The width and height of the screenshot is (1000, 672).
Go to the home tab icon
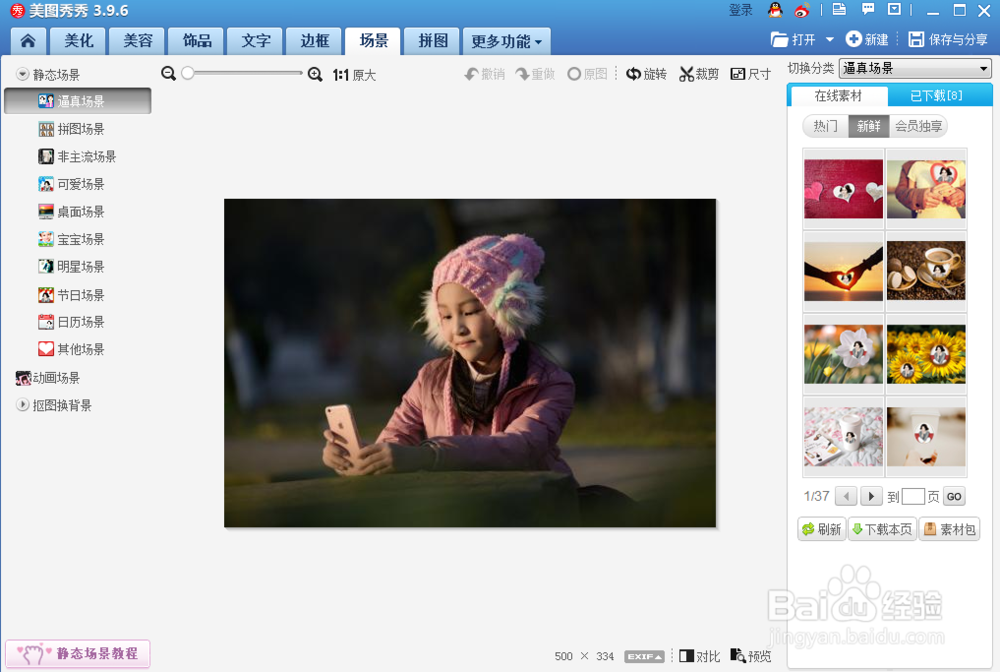click(28, 41)
